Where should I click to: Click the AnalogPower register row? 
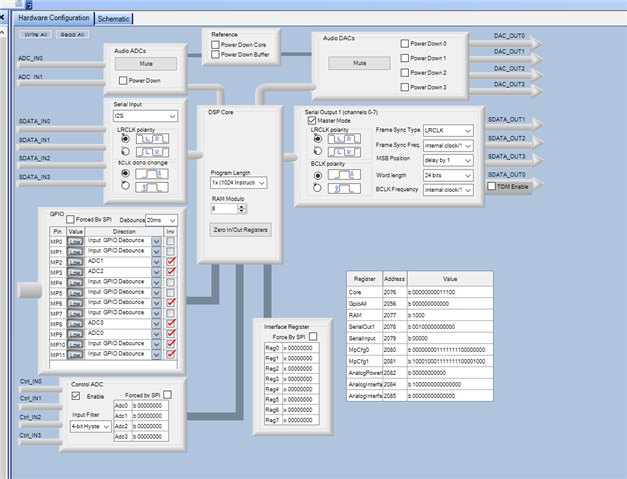tap(420, 373)
